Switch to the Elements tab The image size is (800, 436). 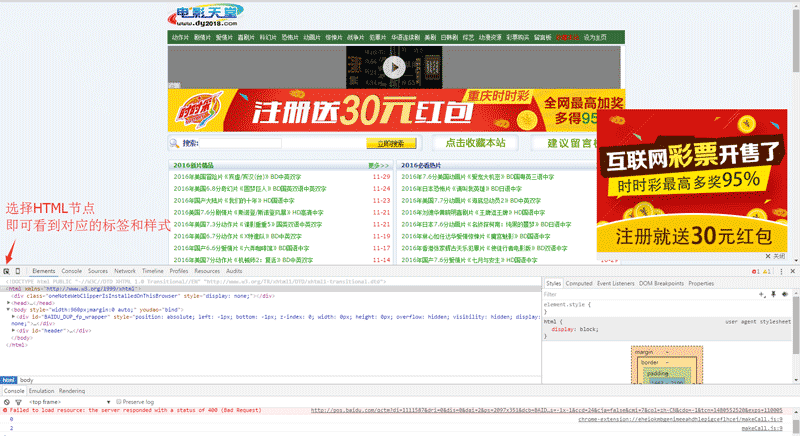point(43,271)
